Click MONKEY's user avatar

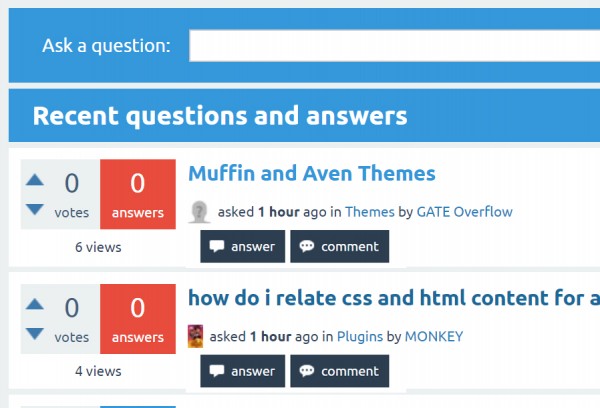pyautogui.click(x=198, y=336)
